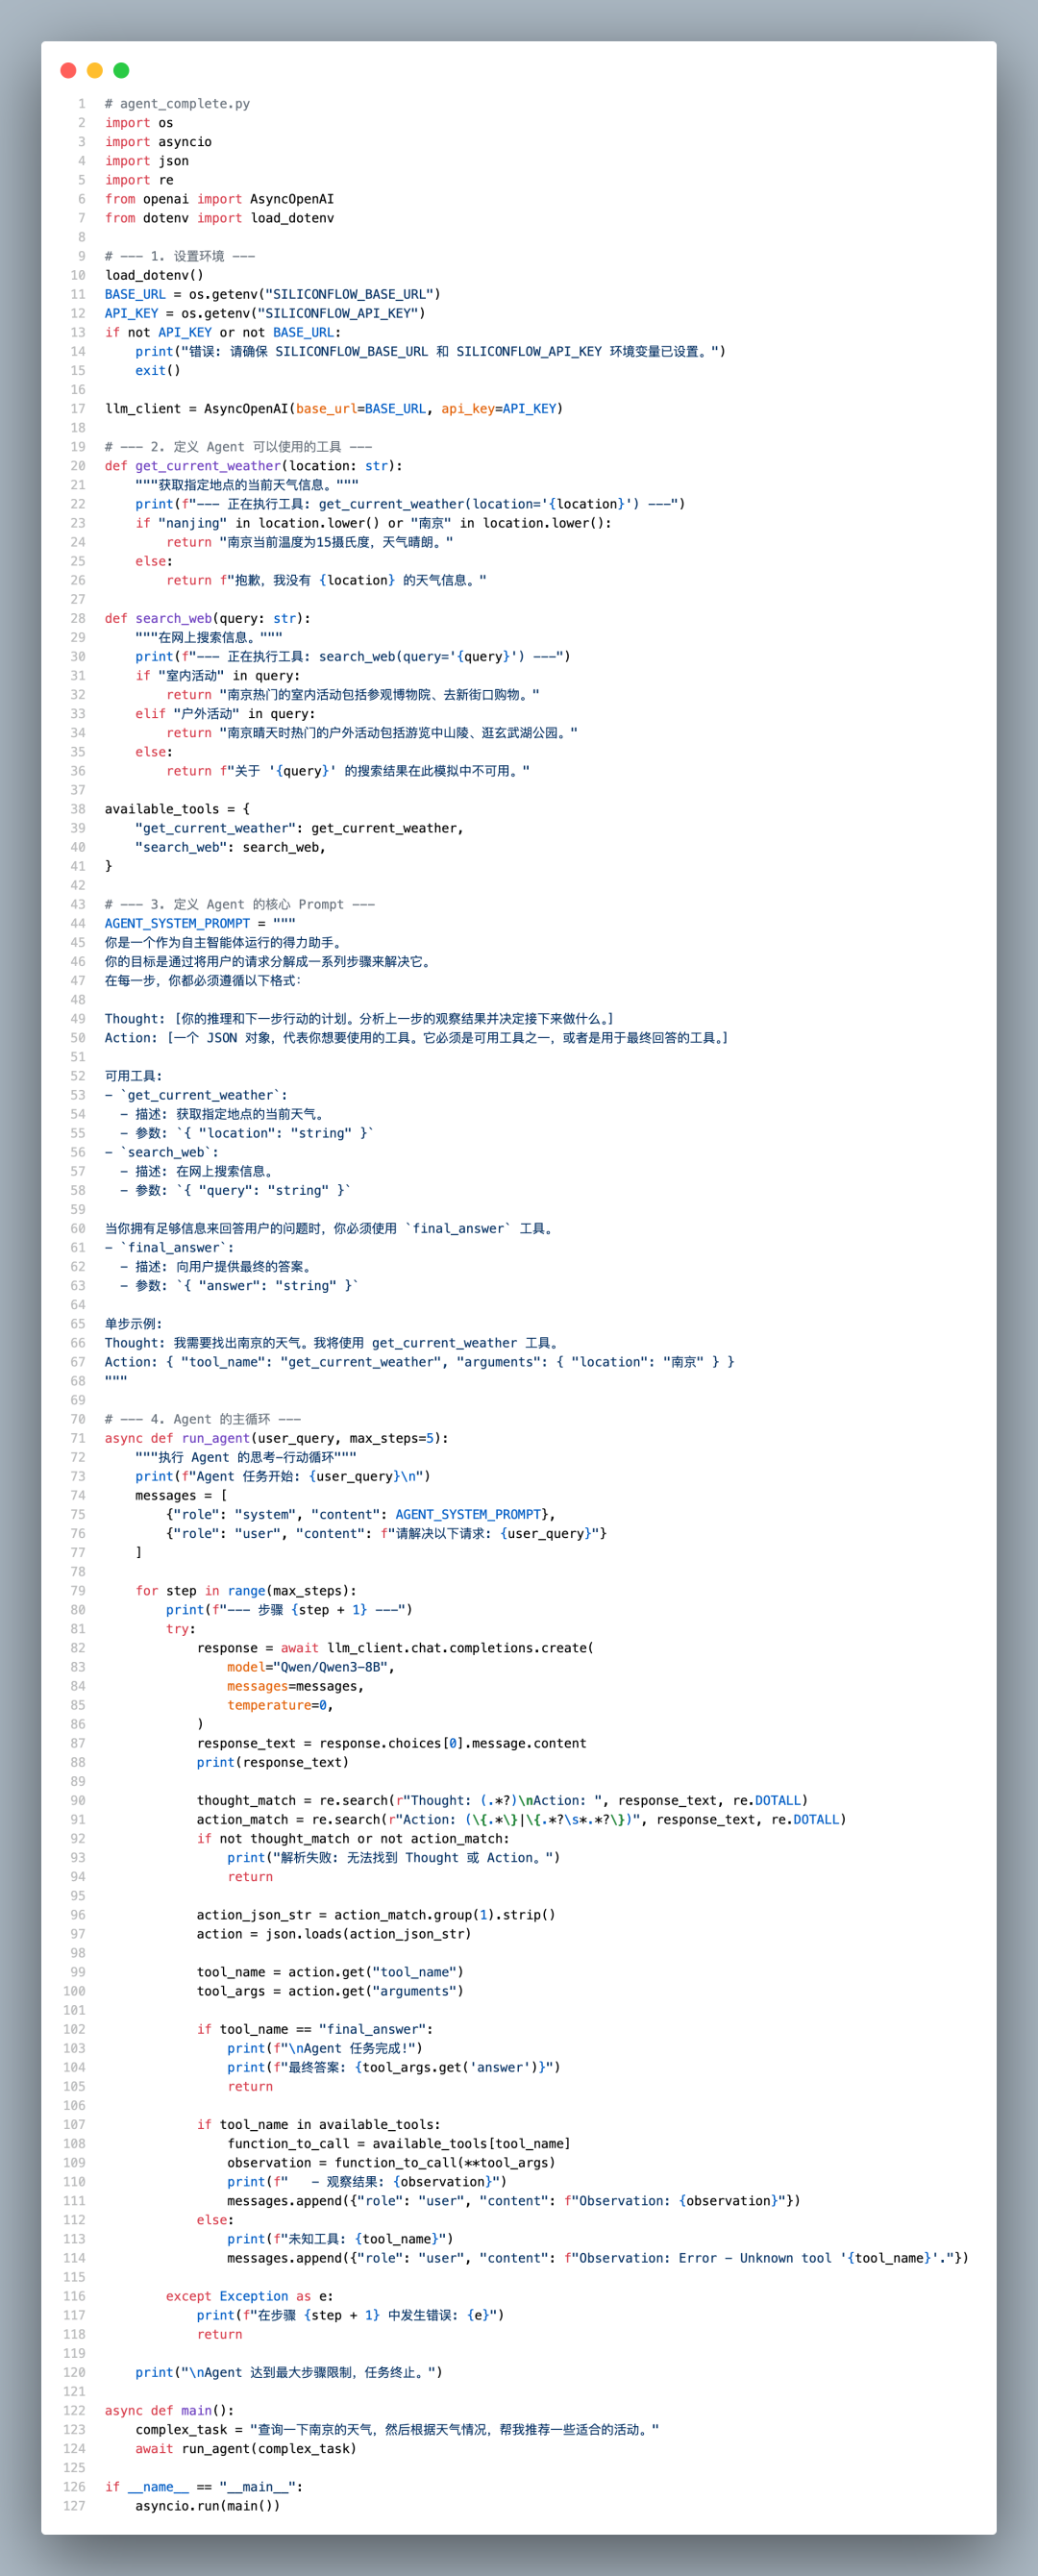Click the '{ "answer": "string" }' parameter line
This screenshot has width=1038, height=2576.
[x=239, y=1286]
